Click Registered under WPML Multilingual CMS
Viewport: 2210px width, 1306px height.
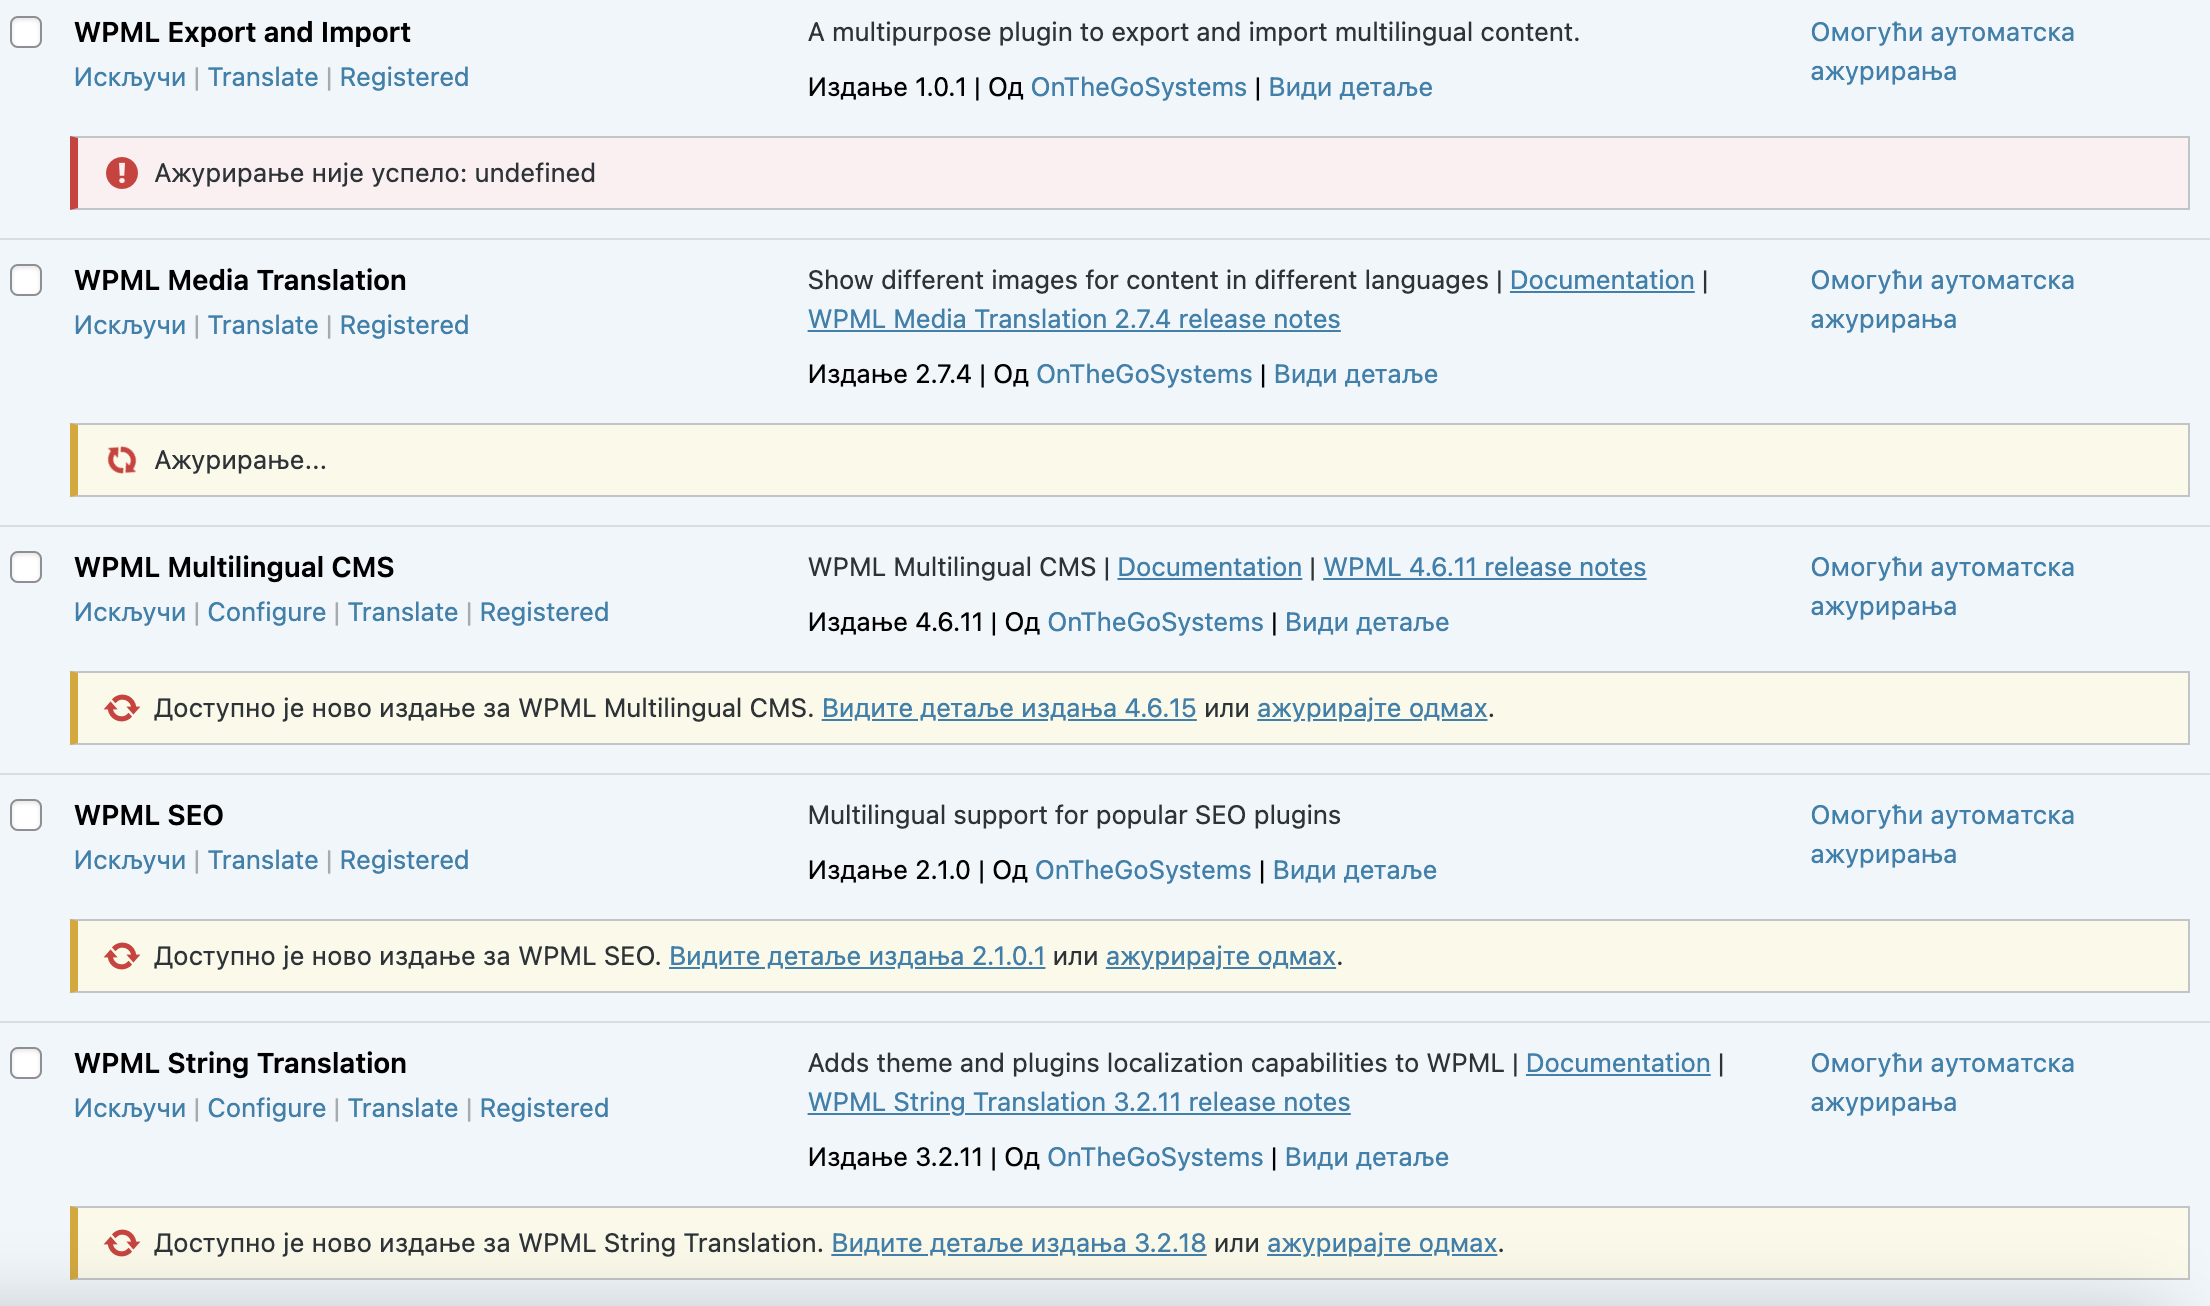[x=544, y=612]
